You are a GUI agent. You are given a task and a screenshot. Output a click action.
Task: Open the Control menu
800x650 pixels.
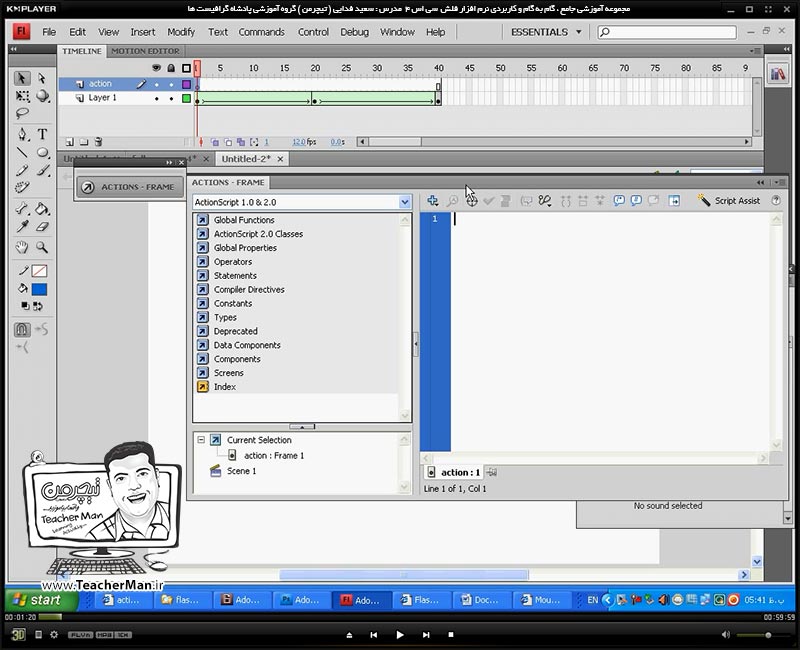313,32
